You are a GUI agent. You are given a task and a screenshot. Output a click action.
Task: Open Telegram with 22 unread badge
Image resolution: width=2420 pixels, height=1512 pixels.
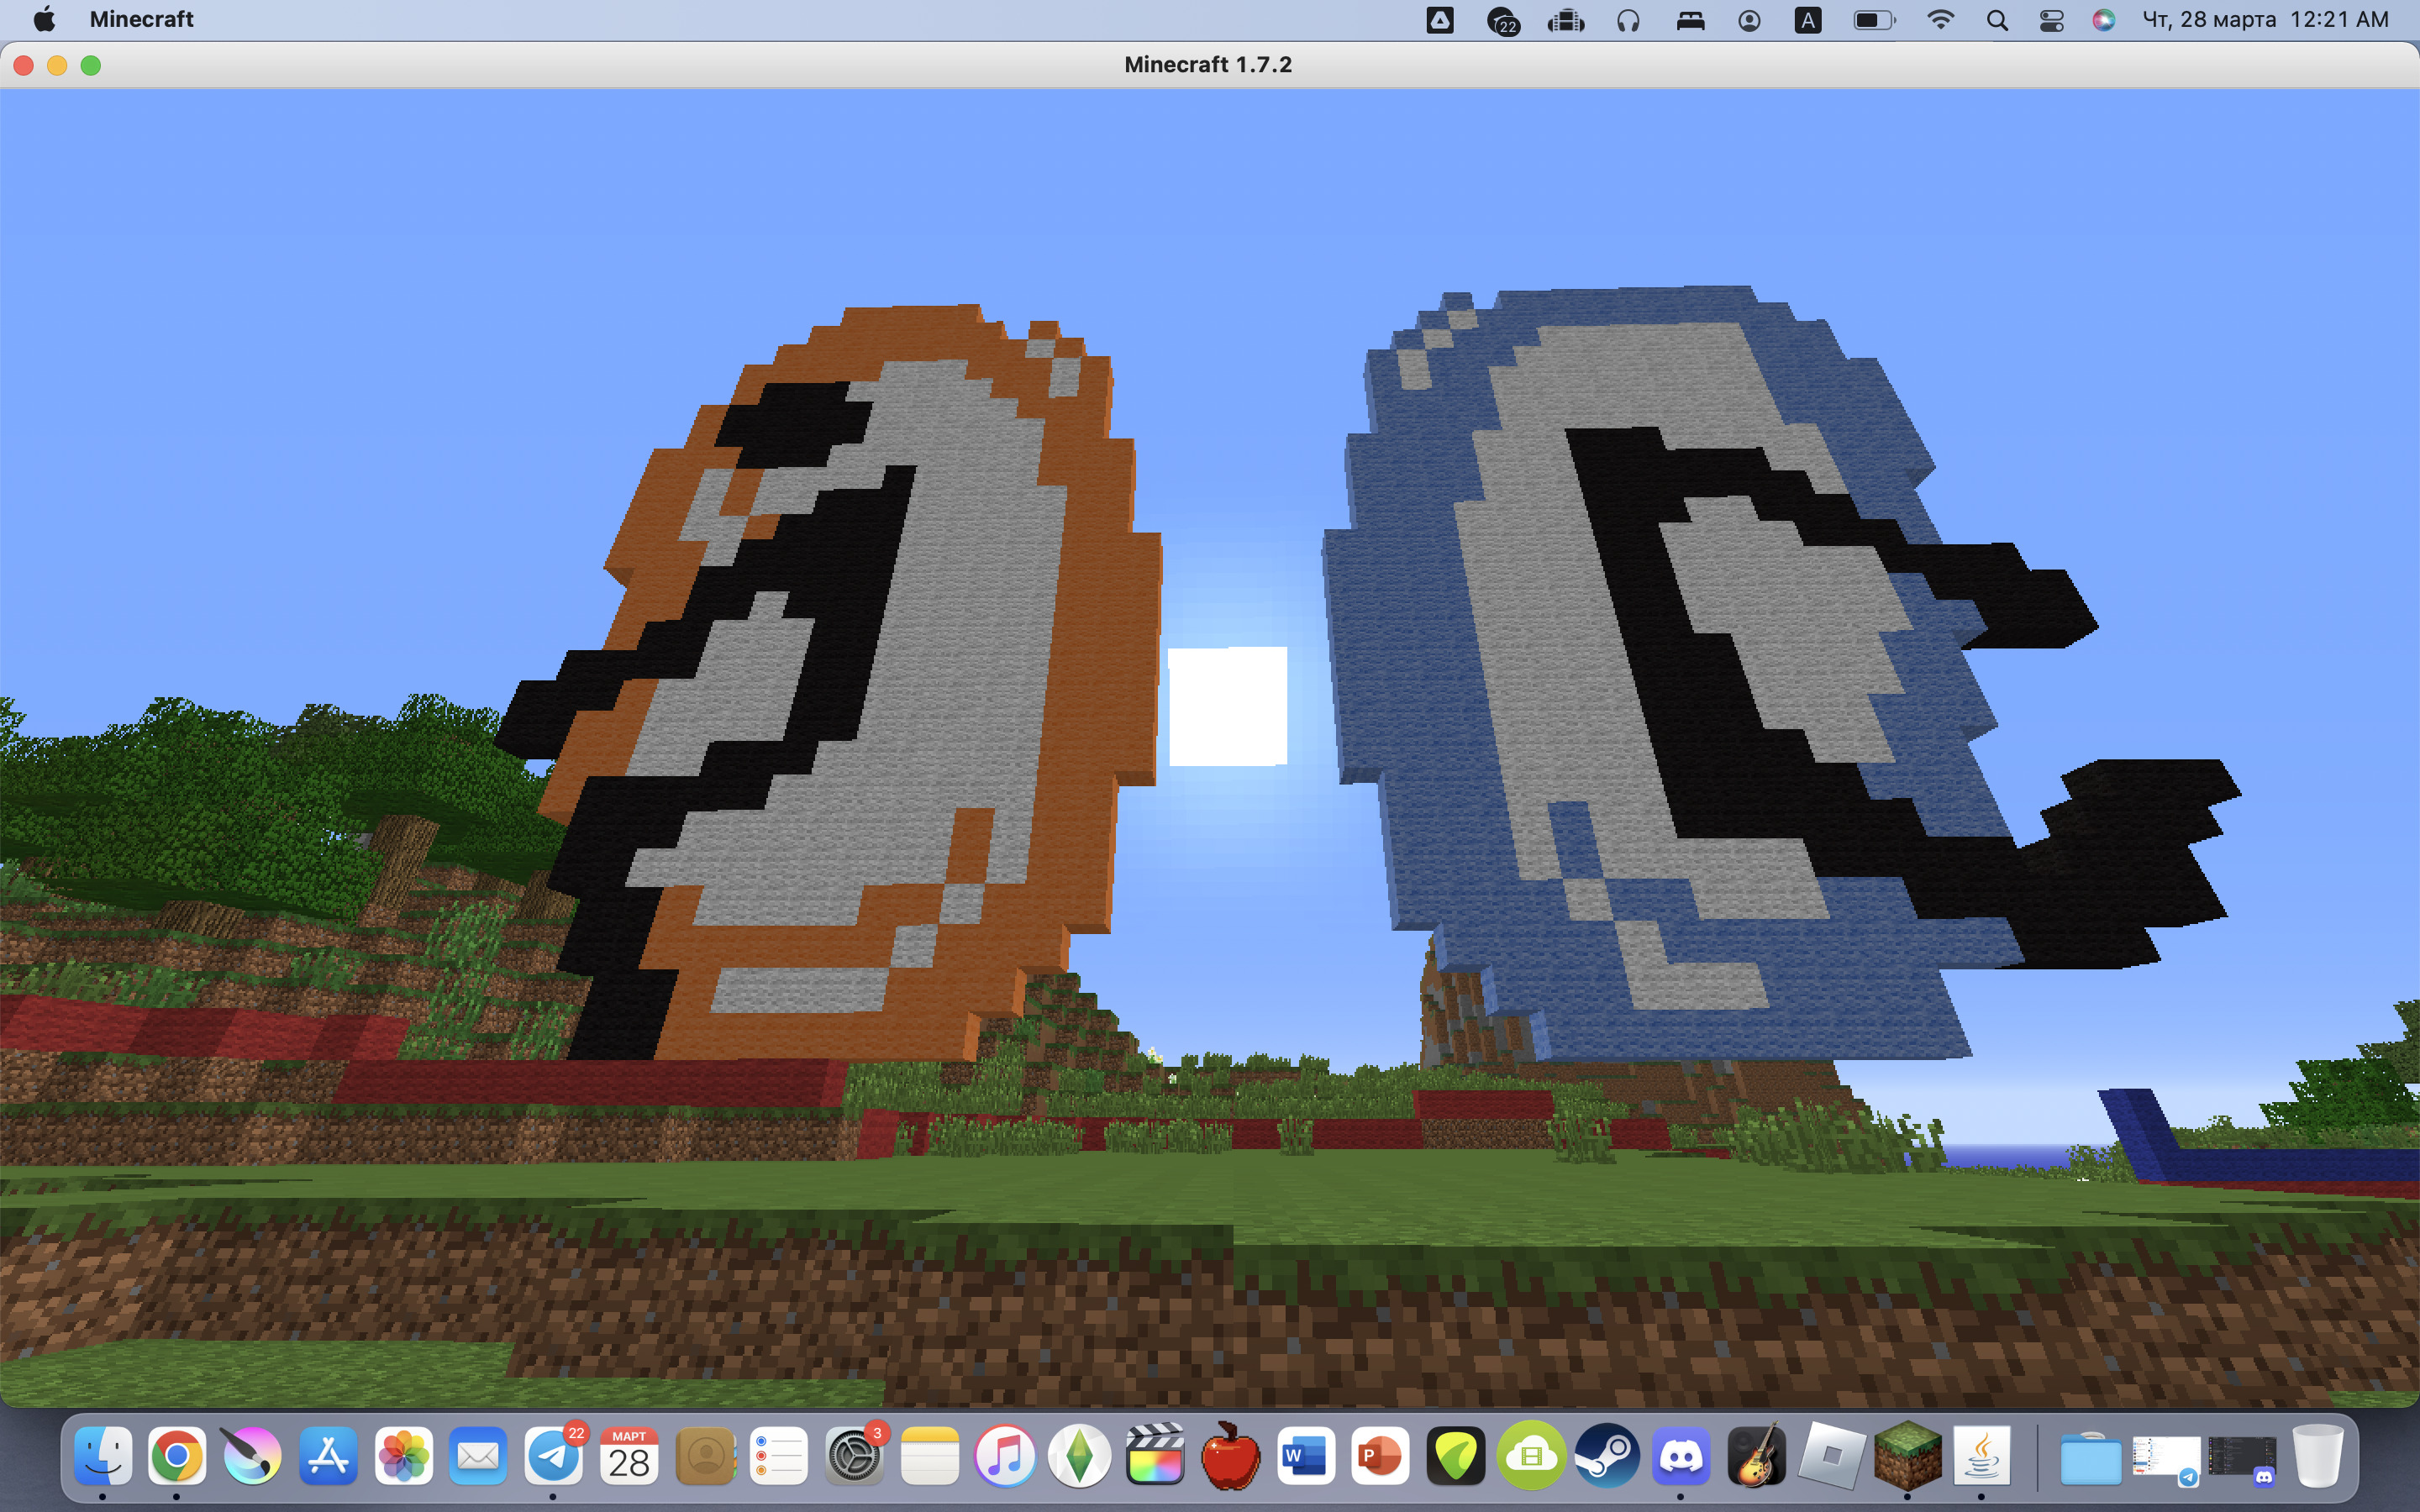click(x=553, y=1456)
